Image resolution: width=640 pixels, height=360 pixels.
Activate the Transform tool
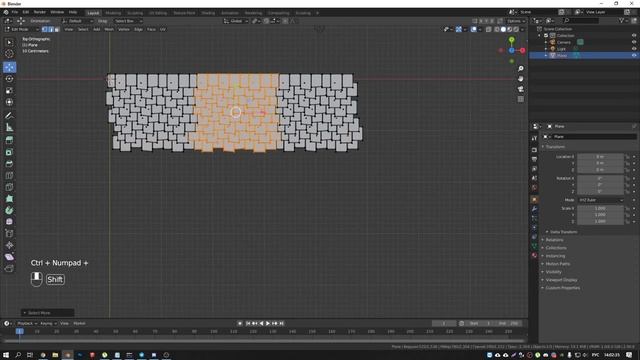coord(9,102)
